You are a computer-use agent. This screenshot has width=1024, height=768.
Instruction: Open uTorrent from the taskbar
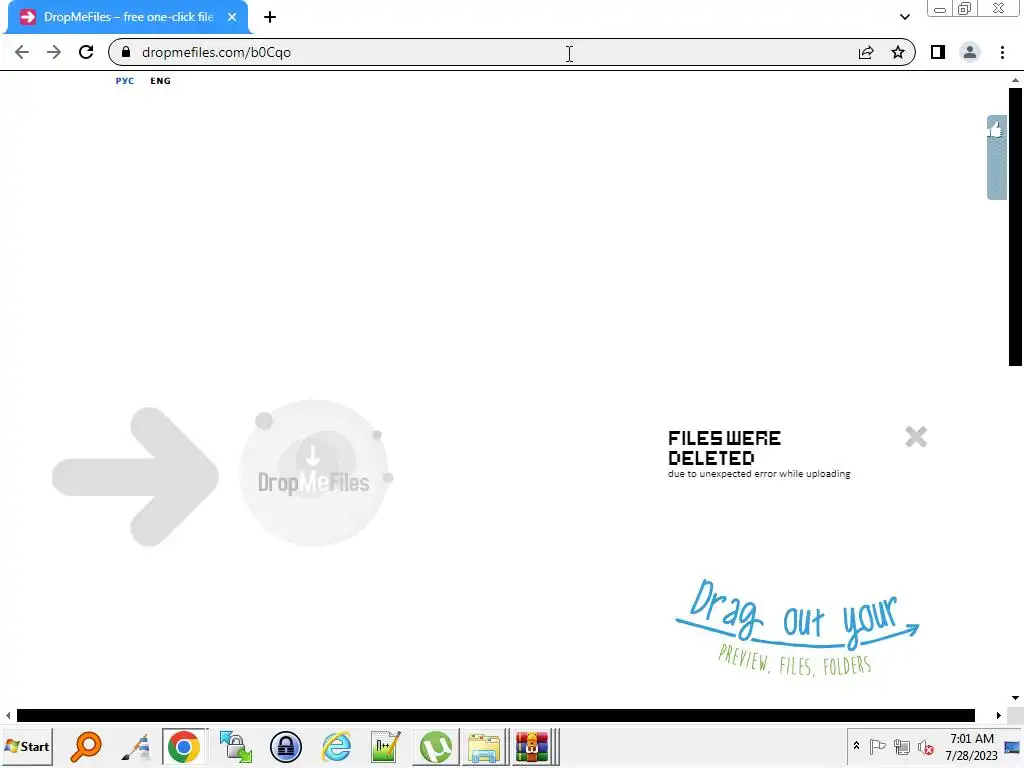click(x=436, y=747)
